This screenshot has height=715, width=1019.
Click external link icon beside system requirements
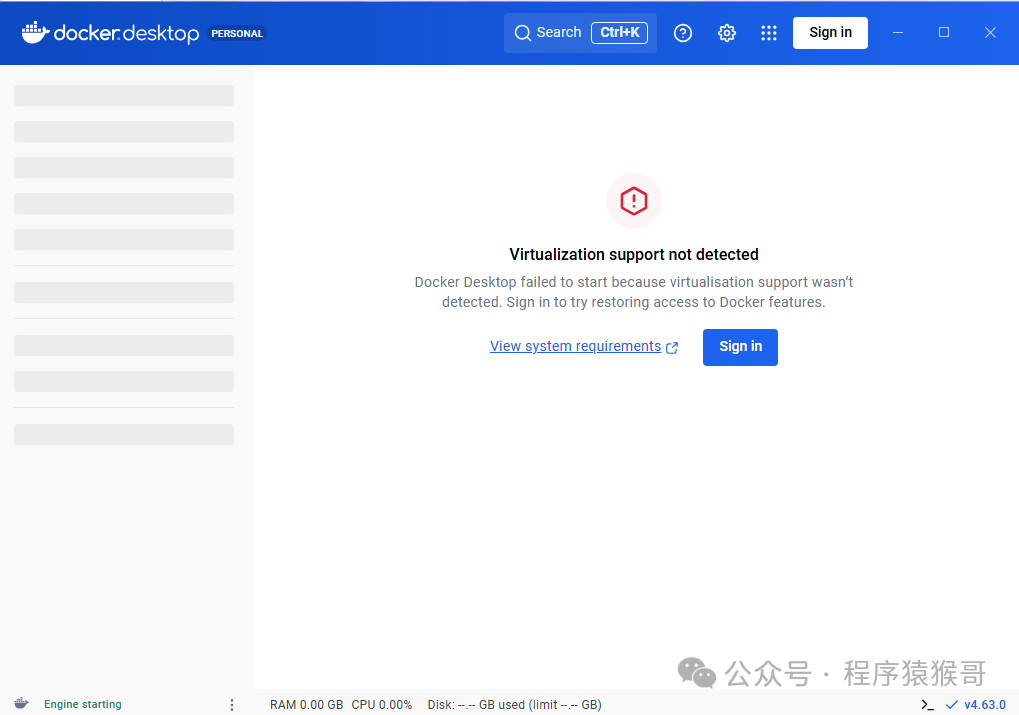[x=672, y=347]
